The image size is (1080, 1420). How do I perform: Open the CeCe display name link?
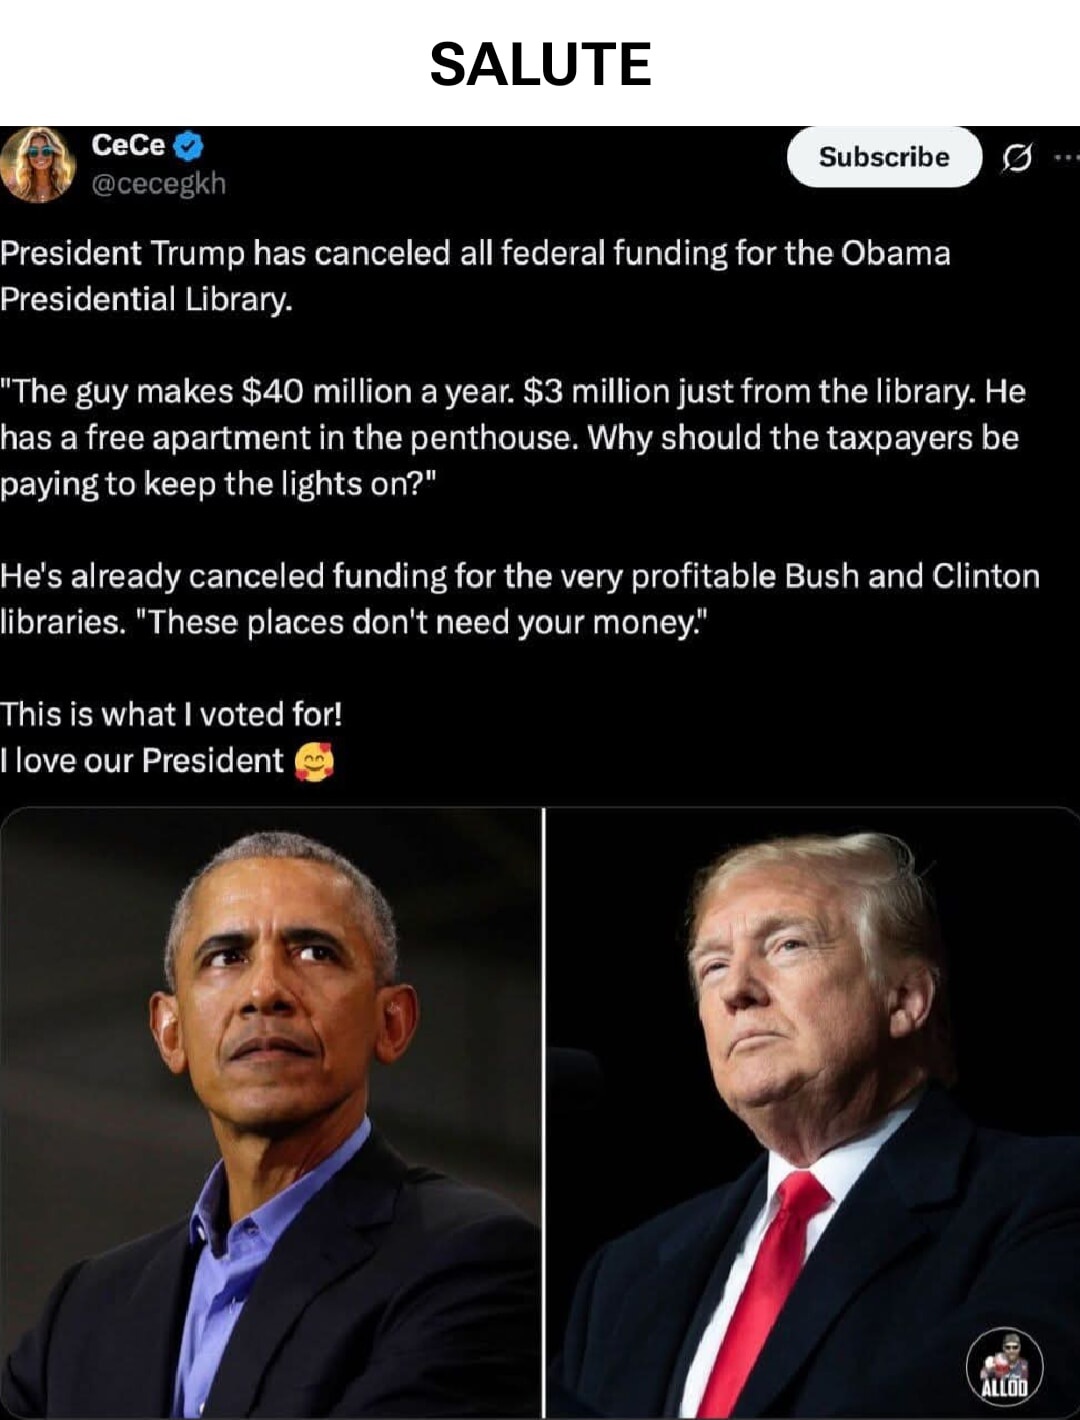point(128,145)
